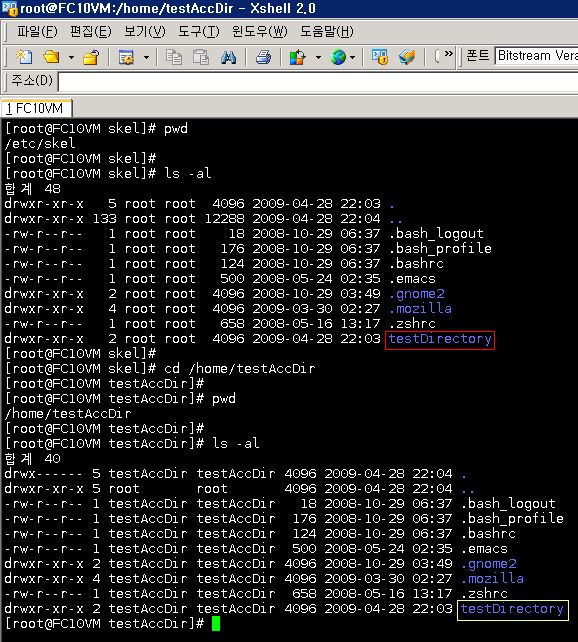The width and height of the screenshot is (578, 642).
Task: Click inside the 주소(D) address field
Action: pyautogui.click(x=318, y=82)
